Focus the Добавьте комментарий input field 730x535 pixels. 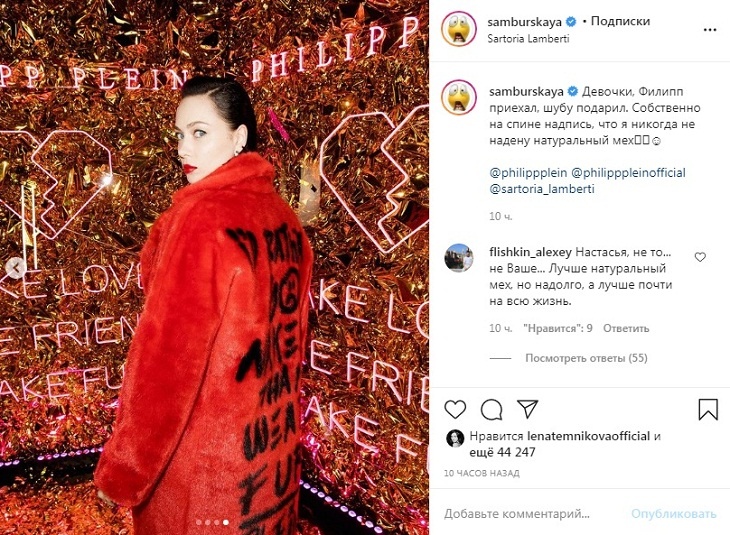click(533, 514)
